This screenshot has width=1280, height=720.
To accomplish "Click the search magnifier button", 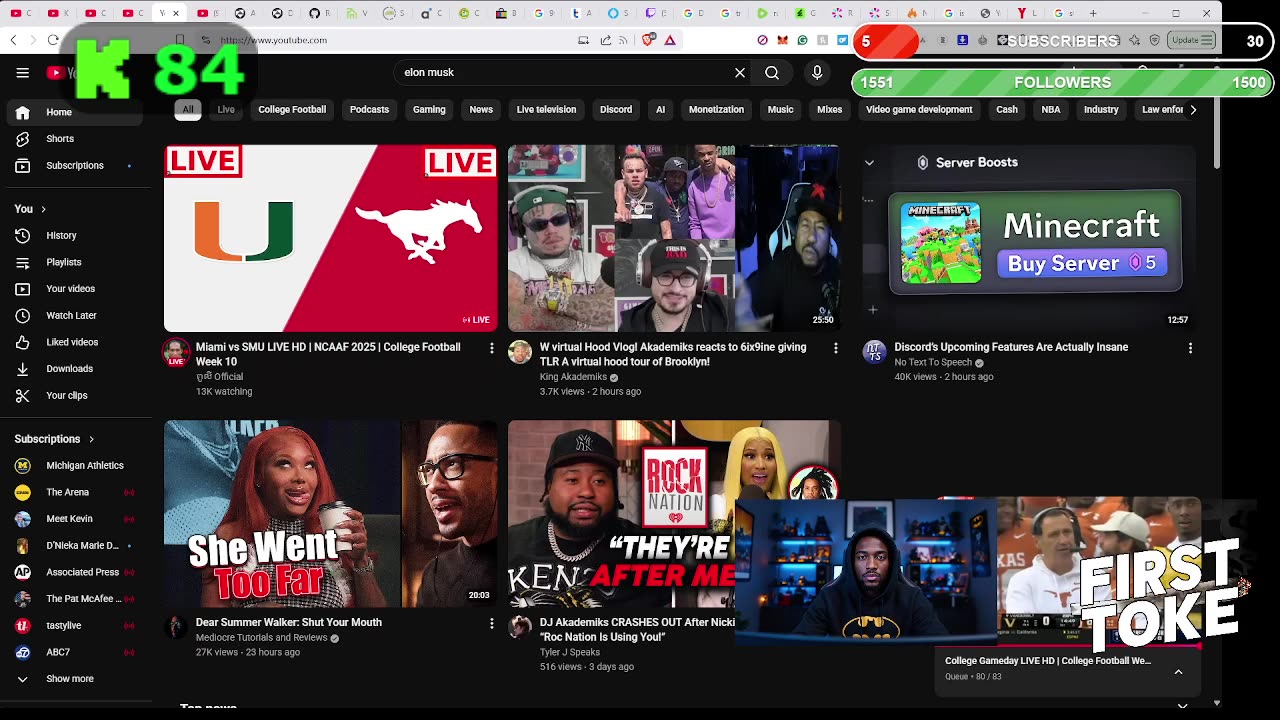I will click(772, 72).
